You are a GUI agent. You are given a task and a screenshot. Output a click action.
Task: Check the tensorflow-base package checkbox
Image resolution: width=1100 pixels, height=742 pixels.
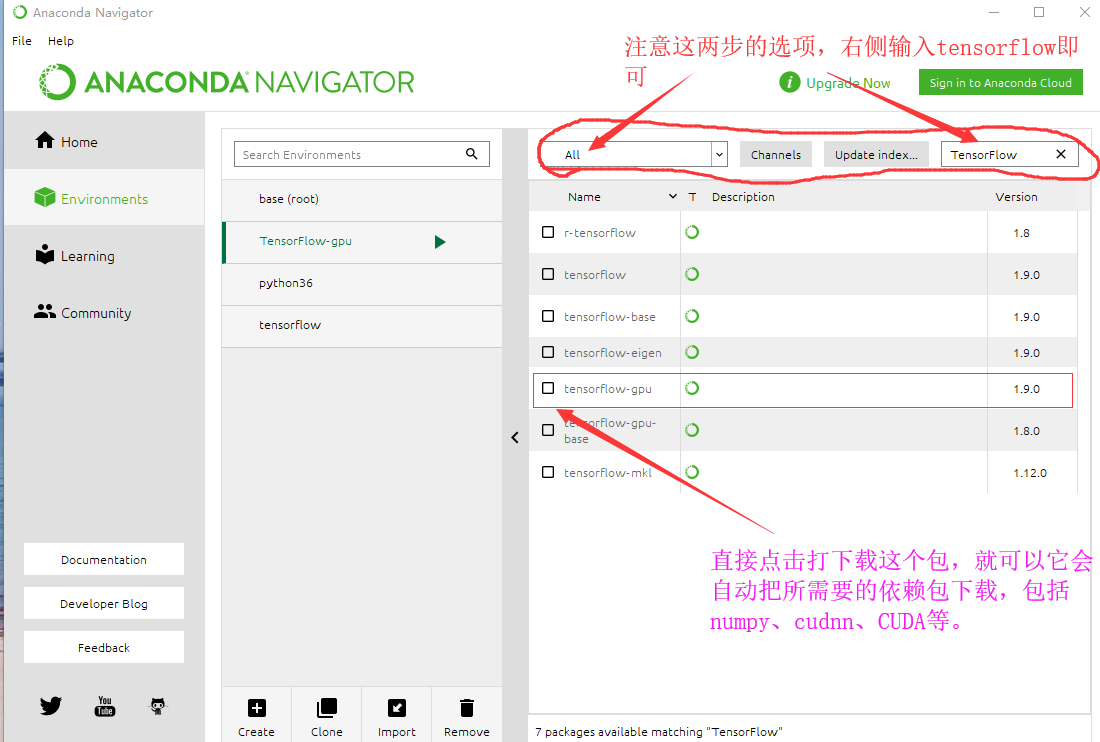(548, 316)
